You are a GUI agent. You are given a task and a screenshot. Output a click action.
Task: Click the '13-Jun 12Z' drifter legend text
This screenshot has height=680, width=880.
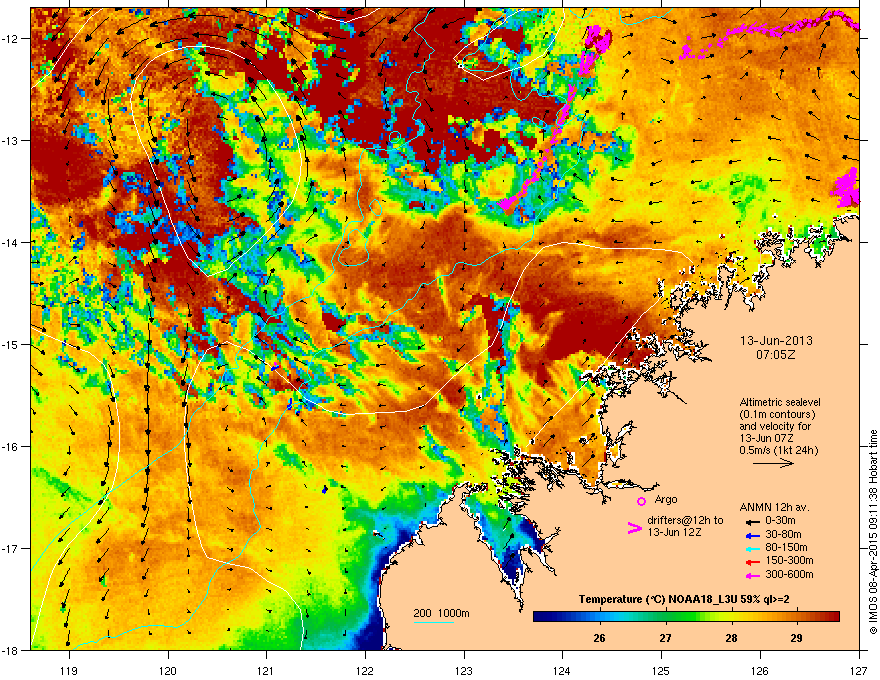coord(674,532)
